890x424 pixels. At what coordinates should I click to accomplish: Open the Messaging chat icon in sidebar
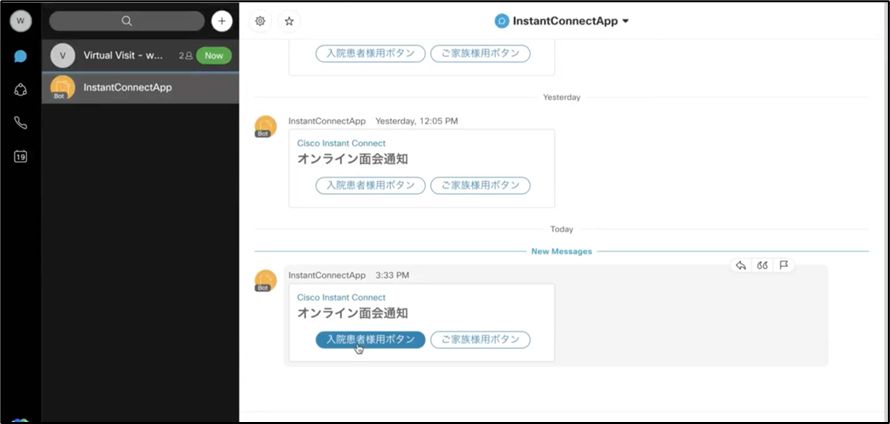pyautogui.click(x=20, y=56)
